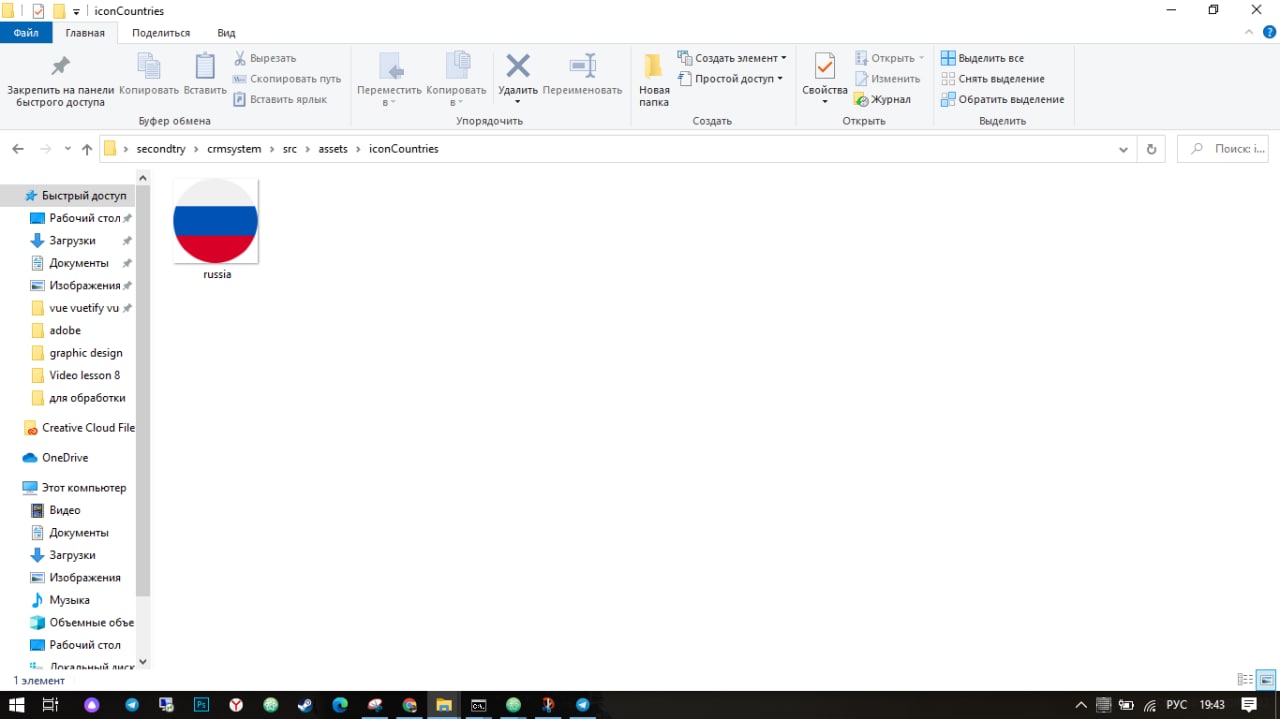This screenshot has width=1280, height=719.
Task: Click the Refresh address bar button
Action: click(1151, 149)
